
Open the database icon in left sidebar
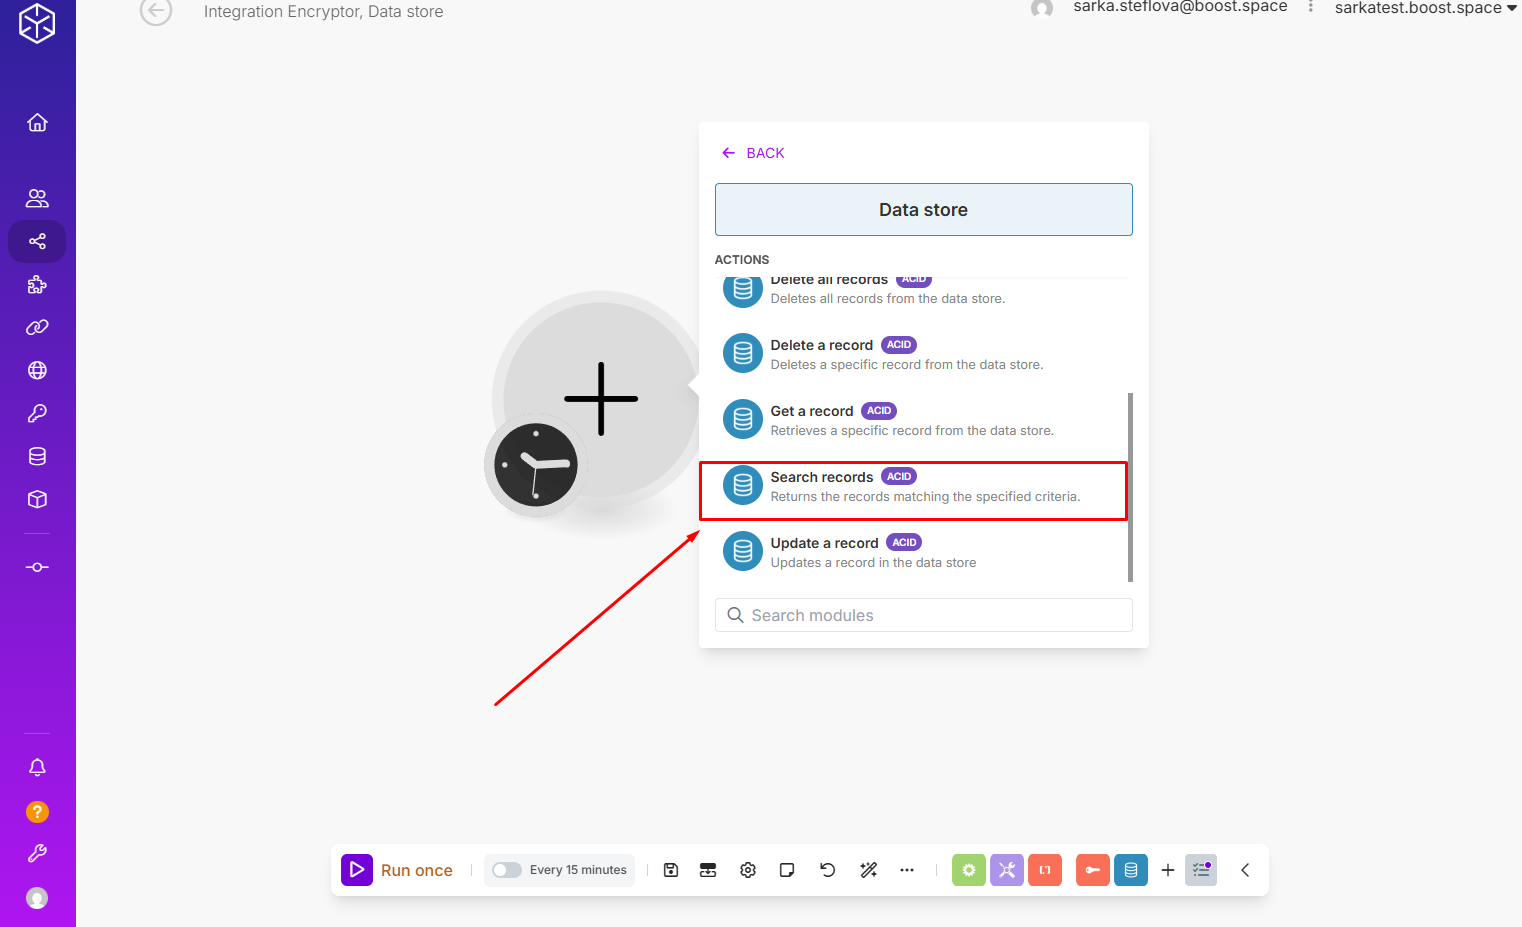(37, 457)
